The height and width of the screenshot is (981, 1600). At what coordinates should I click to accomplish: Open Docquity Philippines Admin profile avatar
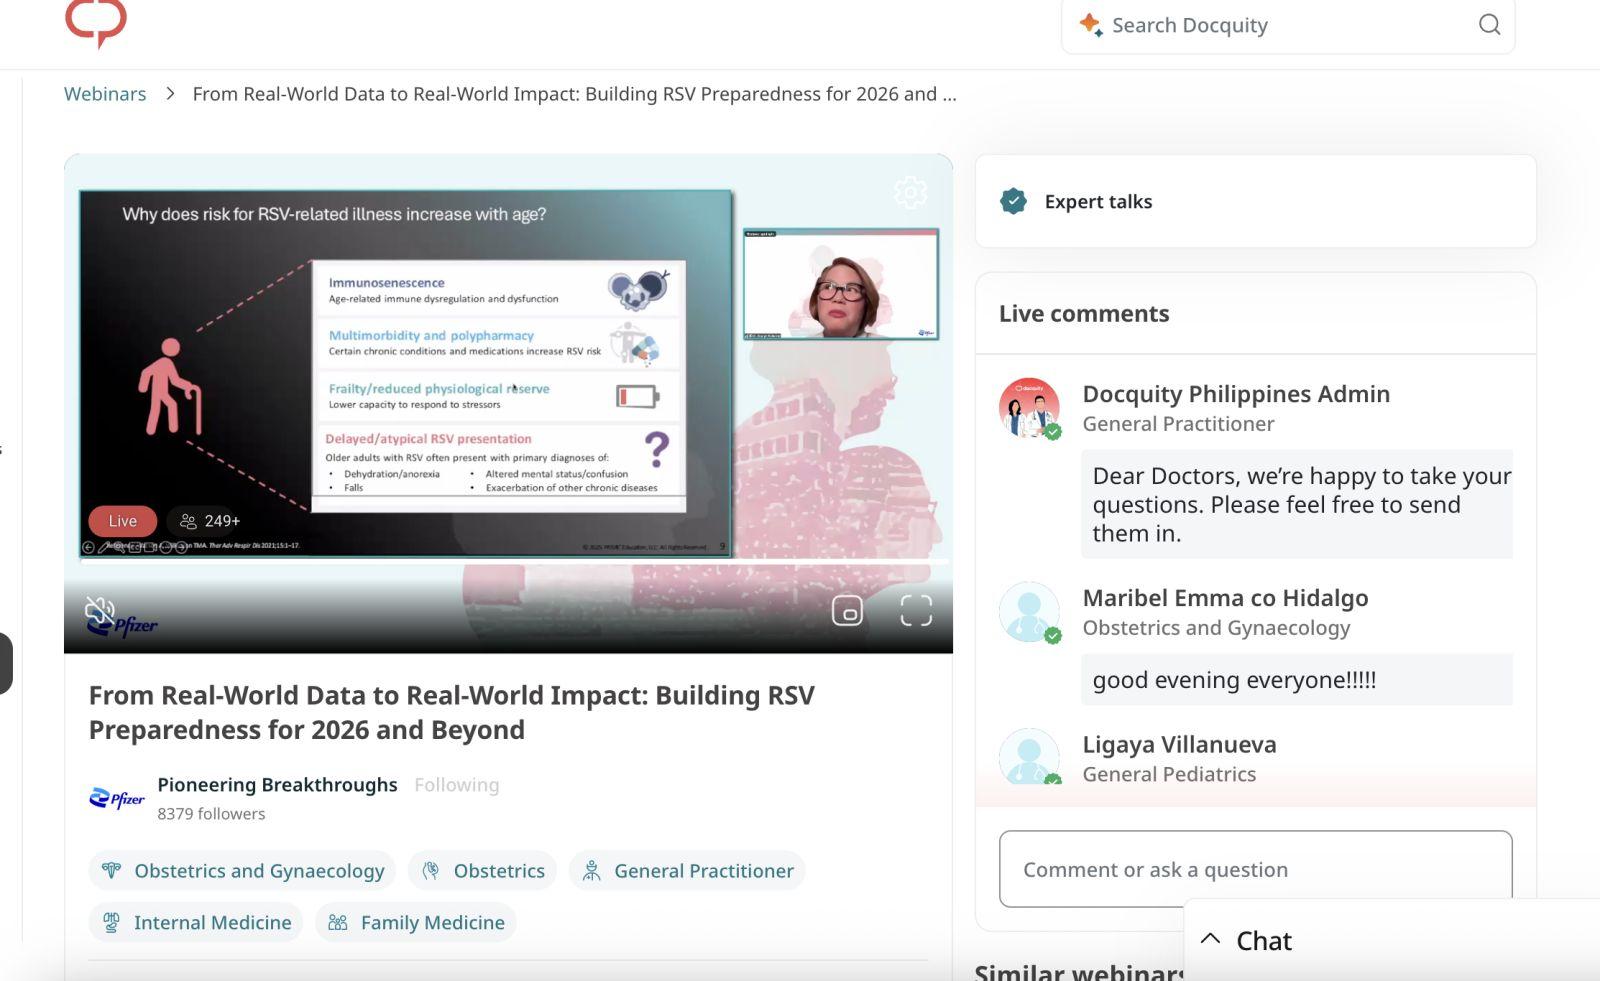tap(1029, 408)
